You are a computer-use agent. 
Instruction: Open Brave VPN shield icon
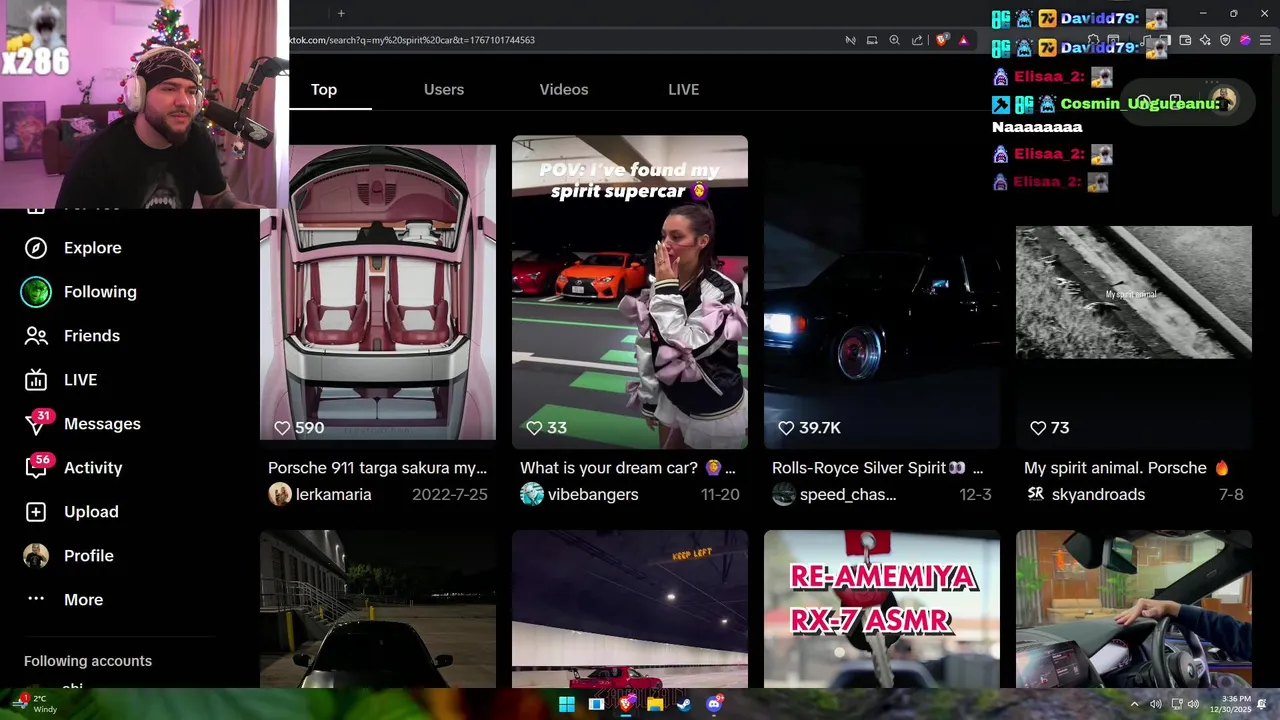pyautogui.click(x=1225, y=40)
